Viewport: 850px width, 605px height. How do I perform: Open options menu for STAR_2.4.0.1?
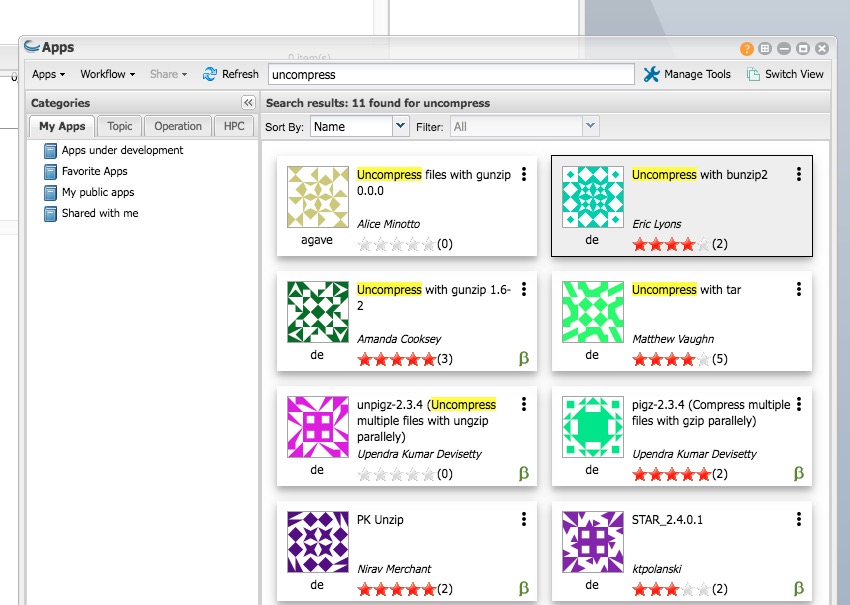tap(799, 519)
